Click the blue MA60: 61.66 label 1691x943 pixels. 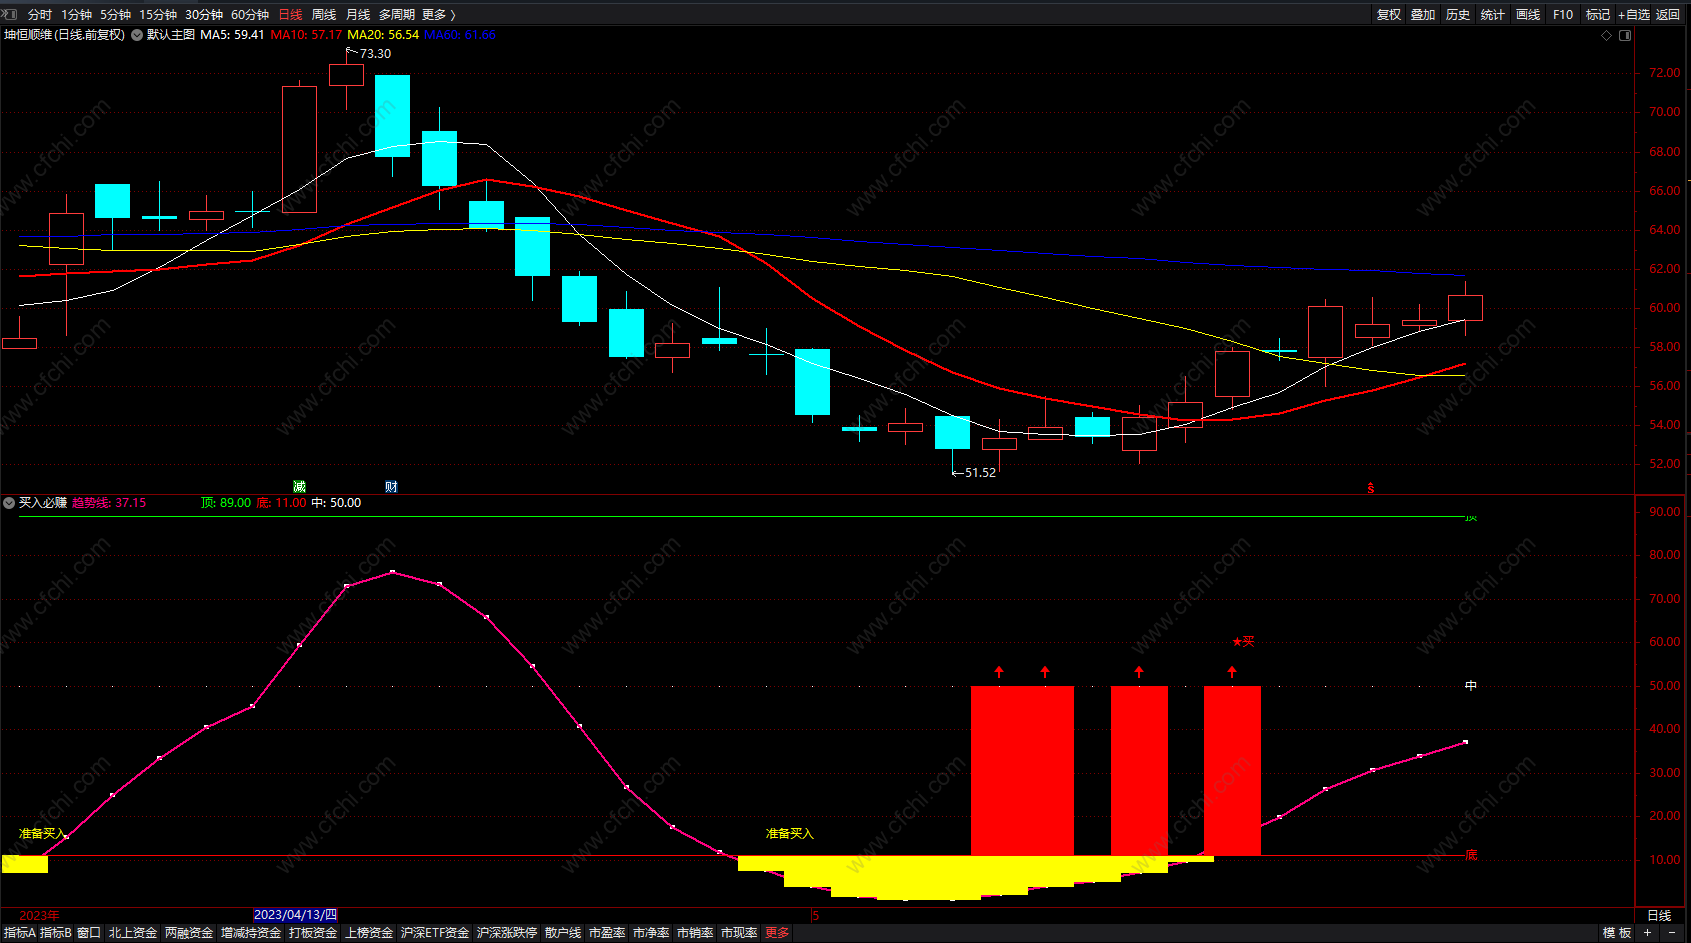pyautogui.click(x=460, y=35)
